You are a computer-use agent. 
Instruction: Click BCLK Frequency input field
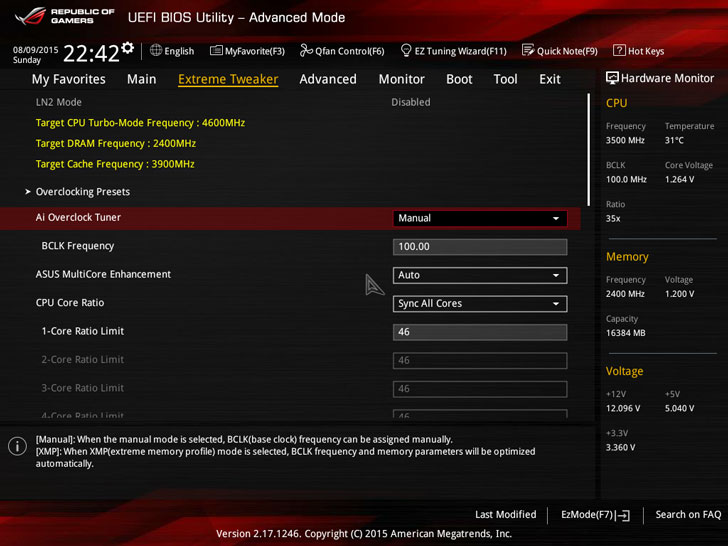pos(480,247)
